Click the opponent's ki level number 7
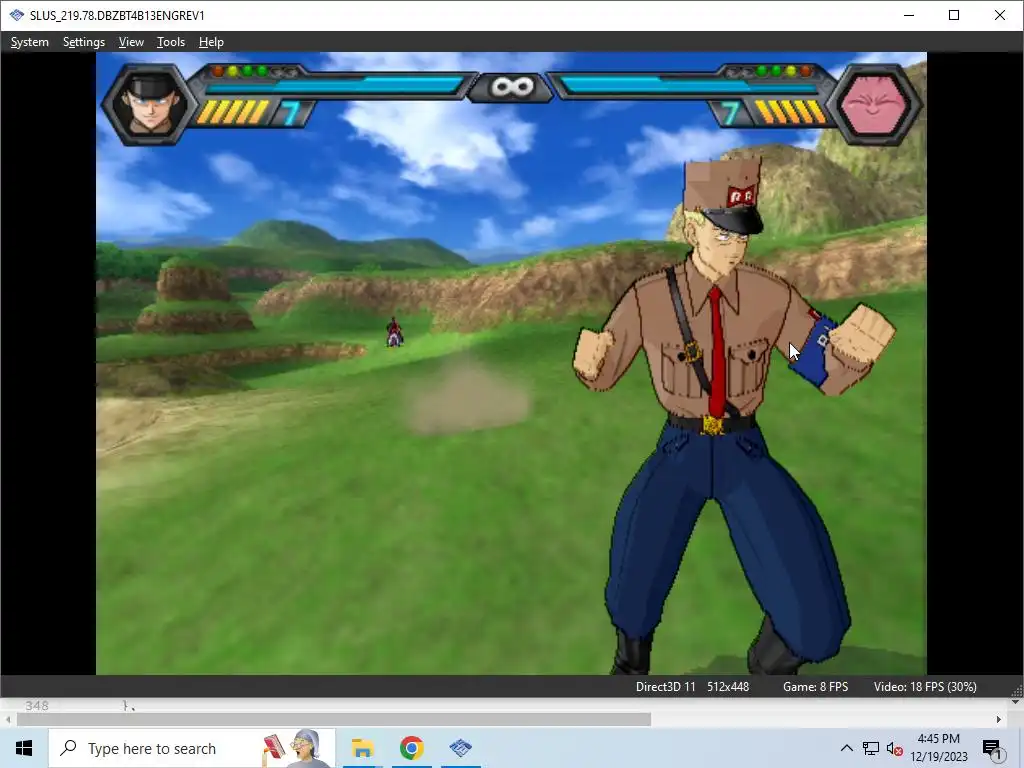The width and height of the screenshot is (1024, 768). click(x=731, y=113)
